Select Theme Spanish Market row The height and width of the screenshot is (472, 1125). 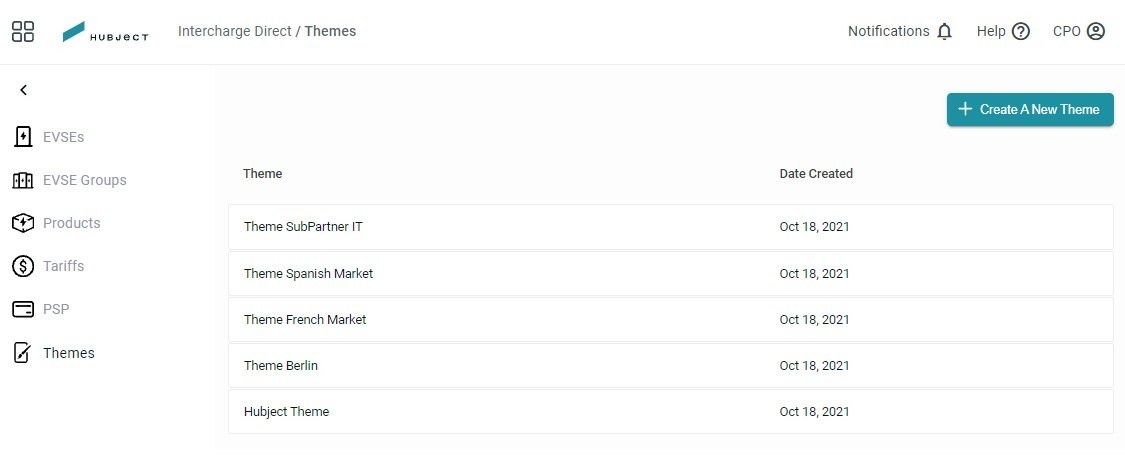point(671,273)
